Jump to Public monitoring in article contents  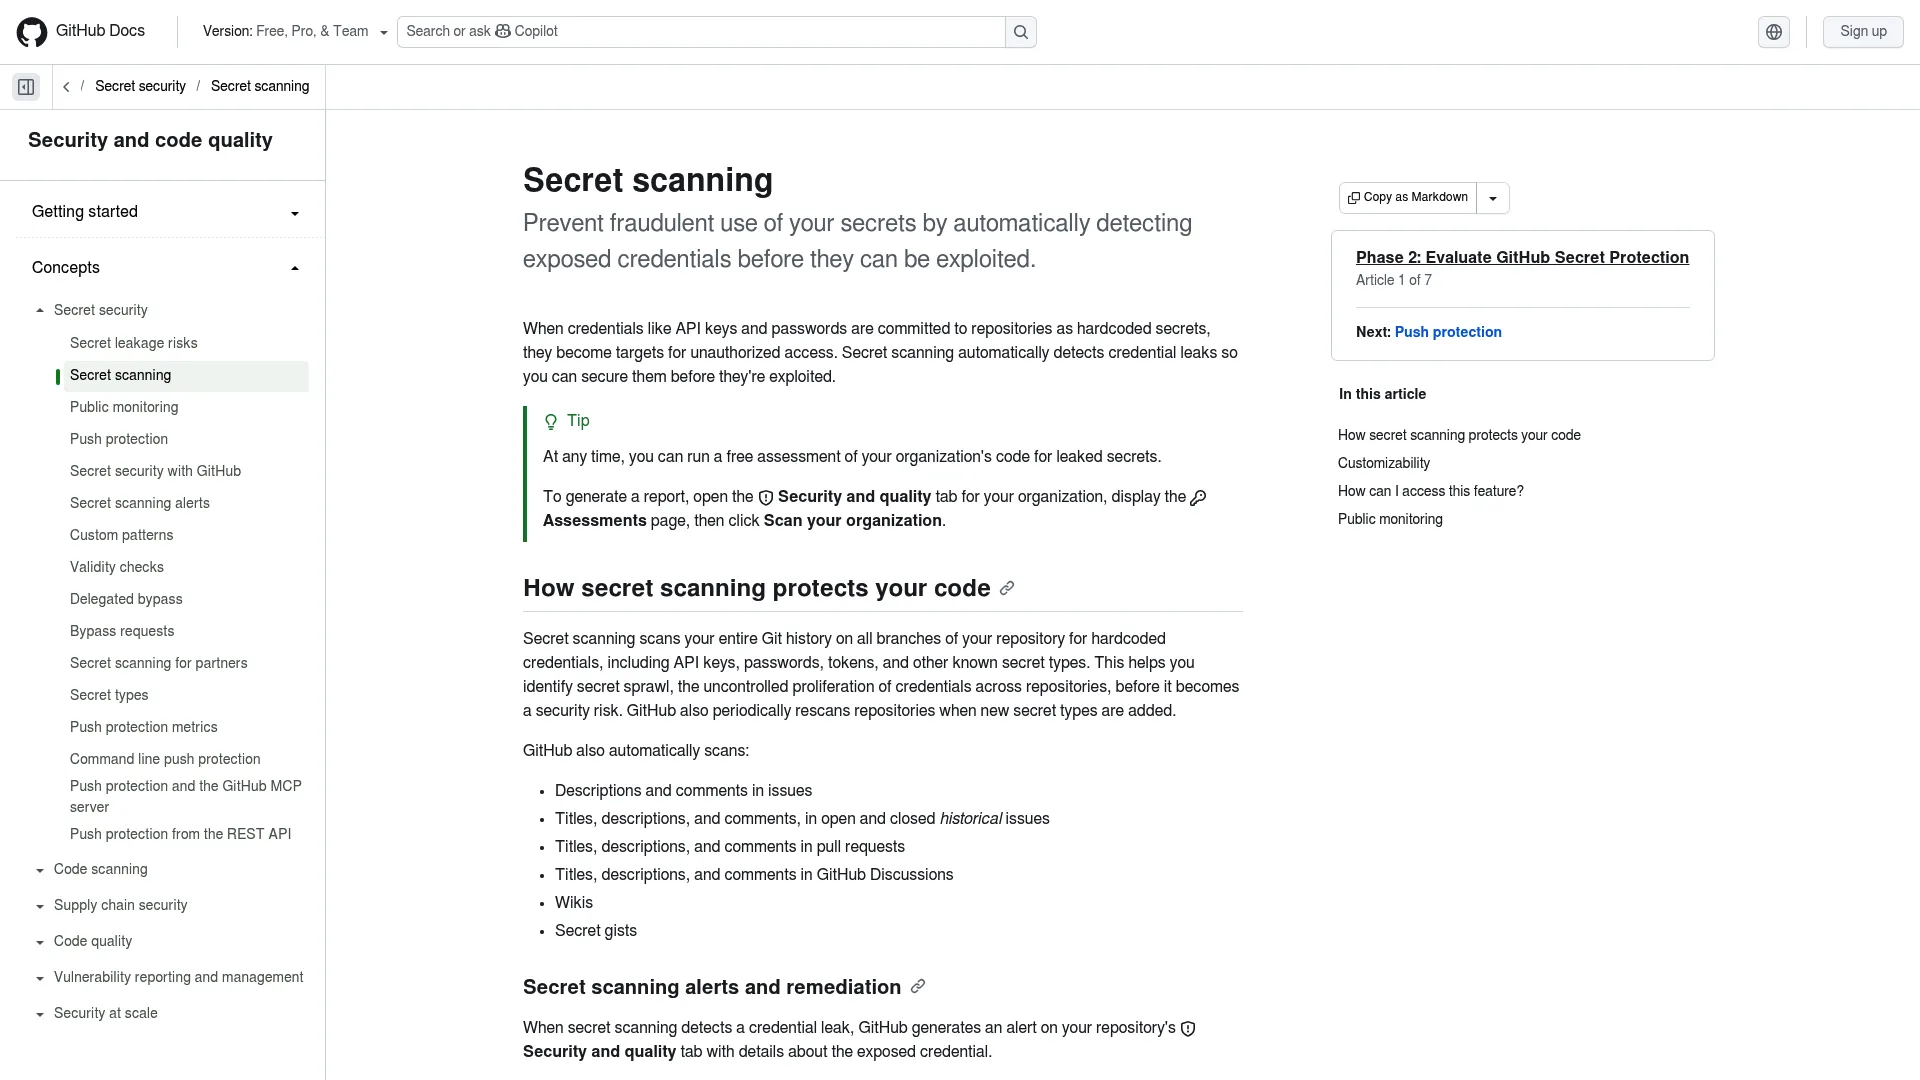[1390, 519]
